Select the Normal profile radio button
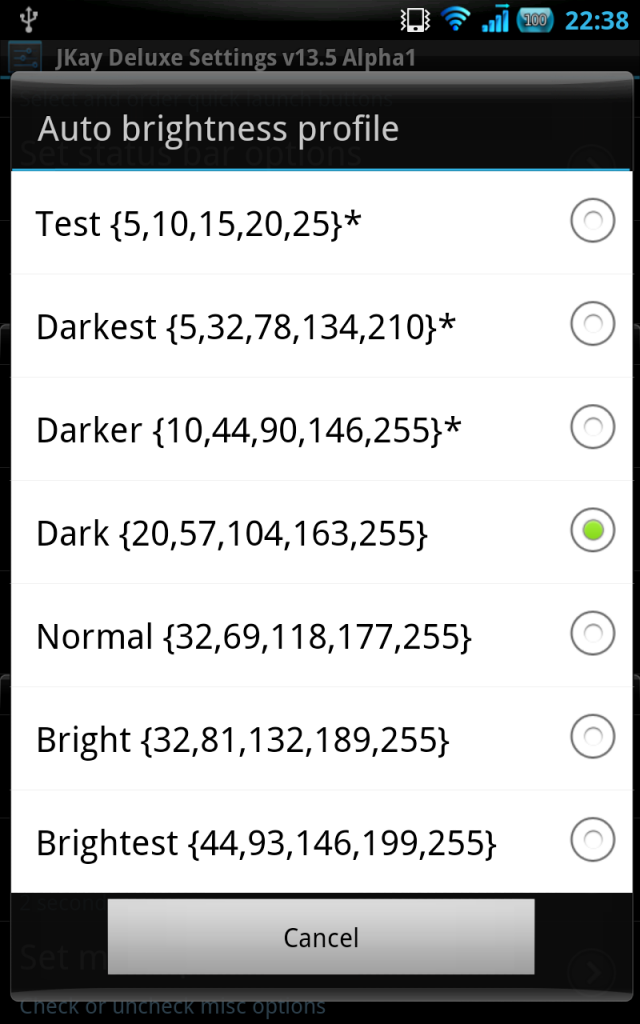The image size is (640, 1024). point(592,633)
